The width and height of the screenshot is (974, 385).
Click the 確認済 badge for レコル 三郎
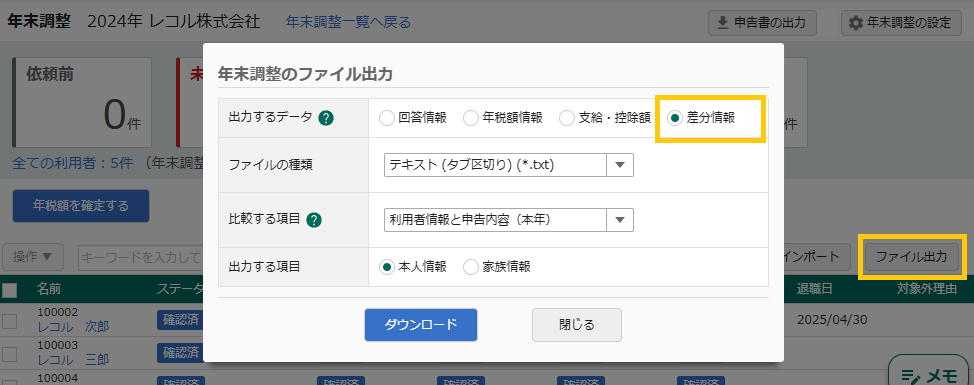pos(180,353)
